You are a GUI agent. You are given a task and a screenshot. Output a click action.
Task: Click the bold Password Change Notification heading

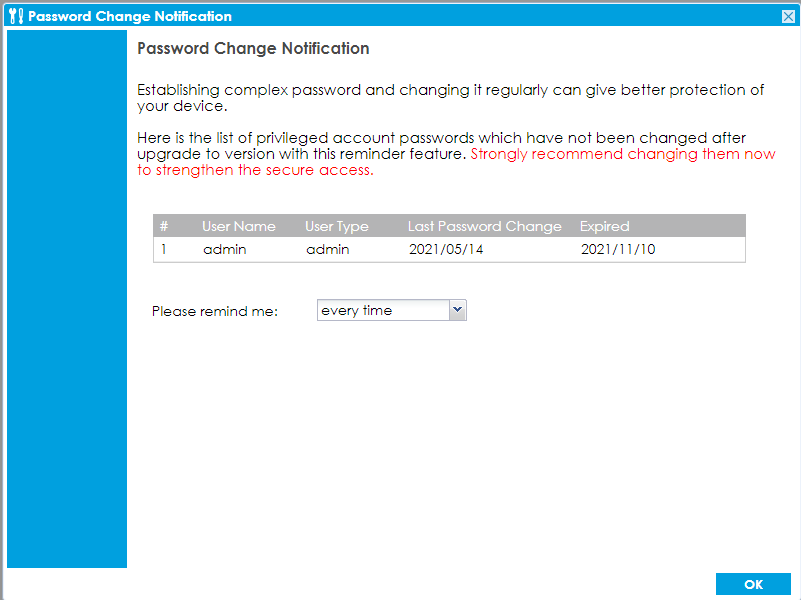click(253, 48)
